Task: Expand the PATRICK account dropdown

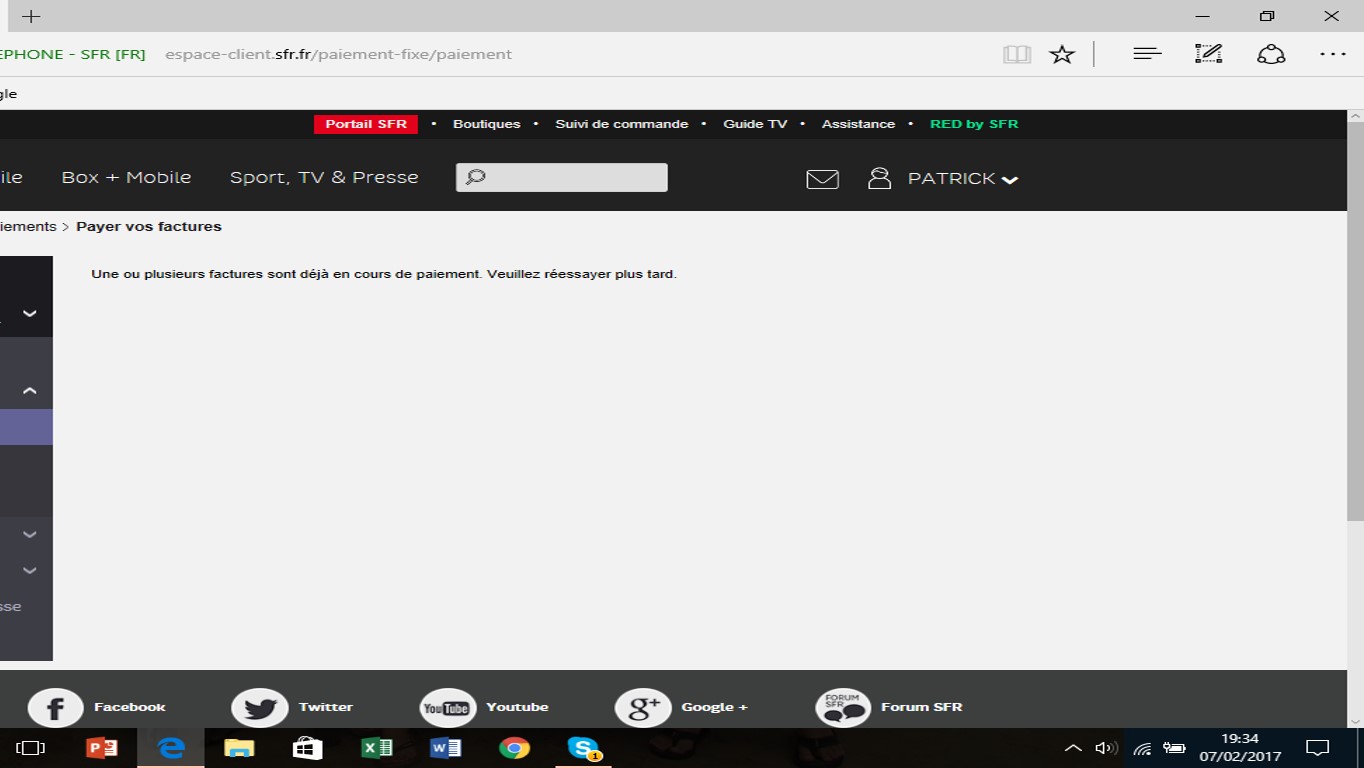Action: click(1010, 180)
